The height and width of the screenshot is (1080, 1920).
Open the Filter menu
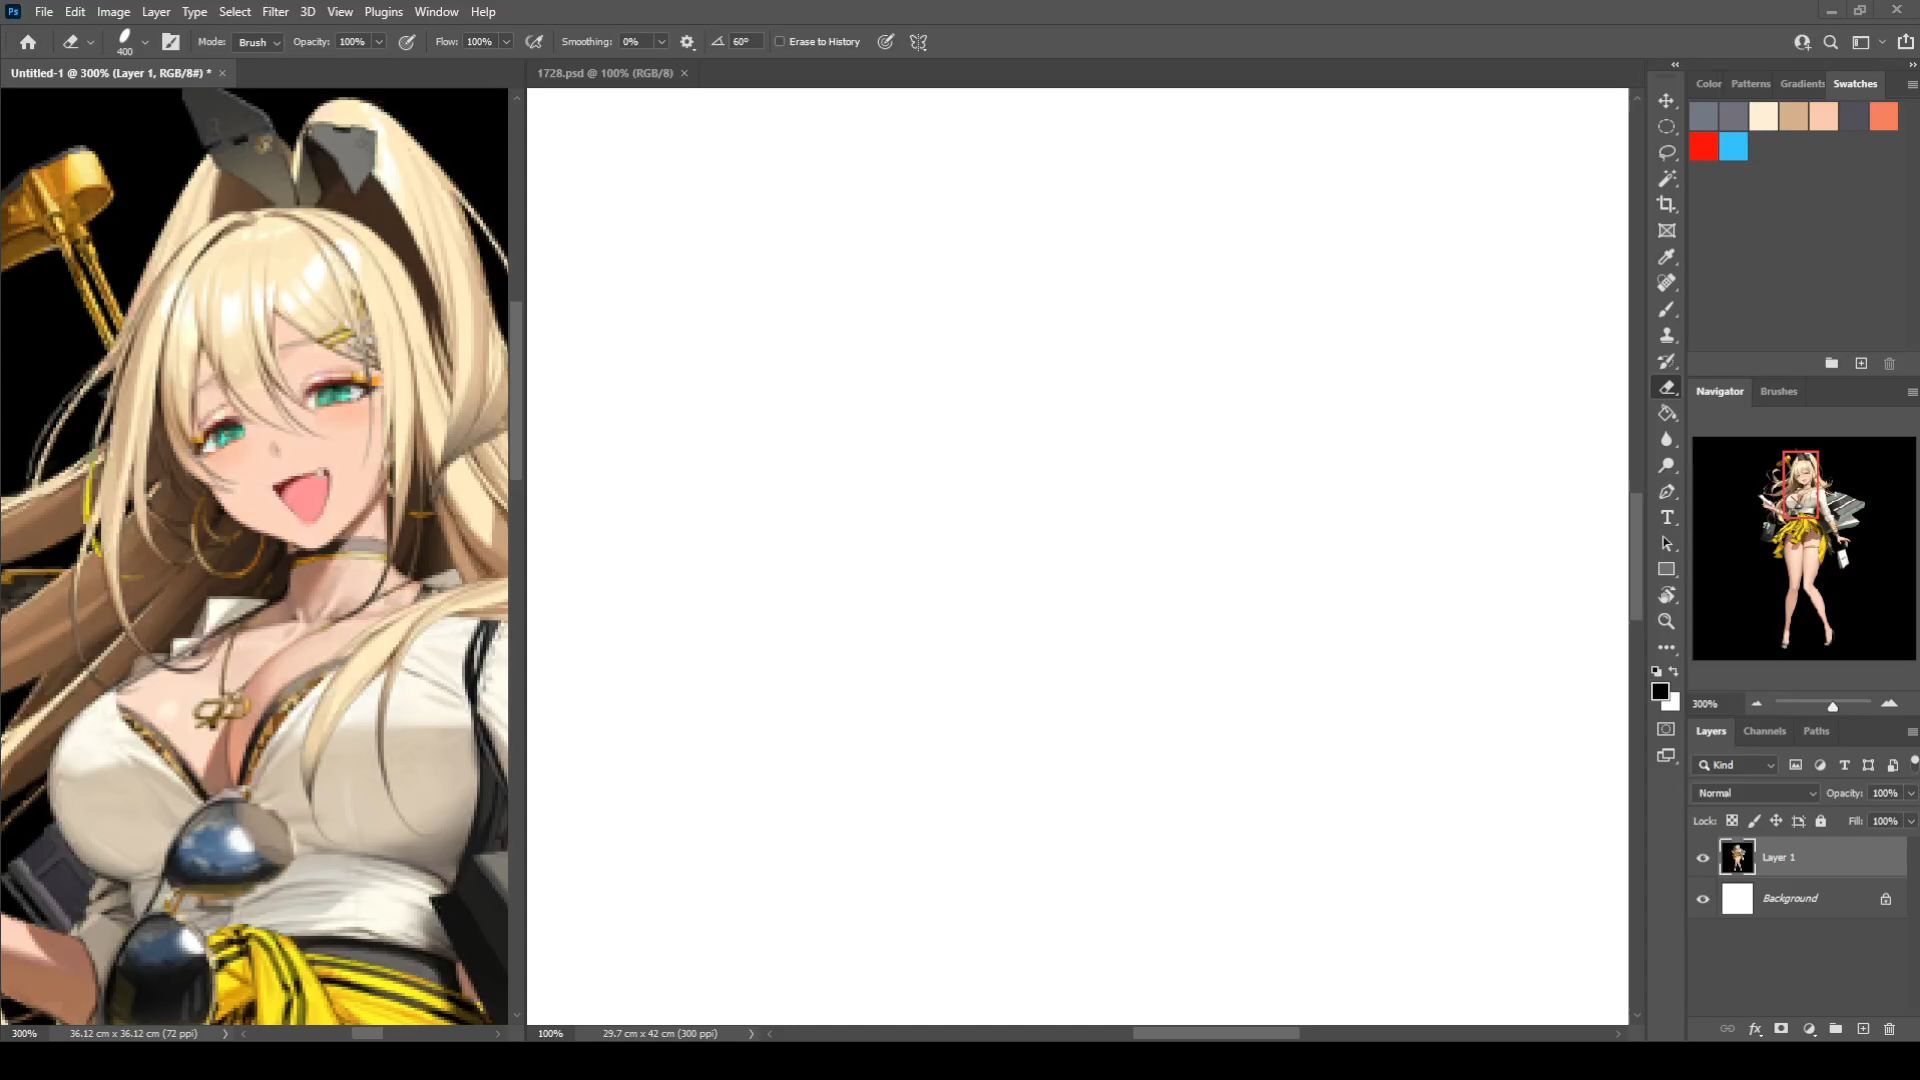[275, 12]
